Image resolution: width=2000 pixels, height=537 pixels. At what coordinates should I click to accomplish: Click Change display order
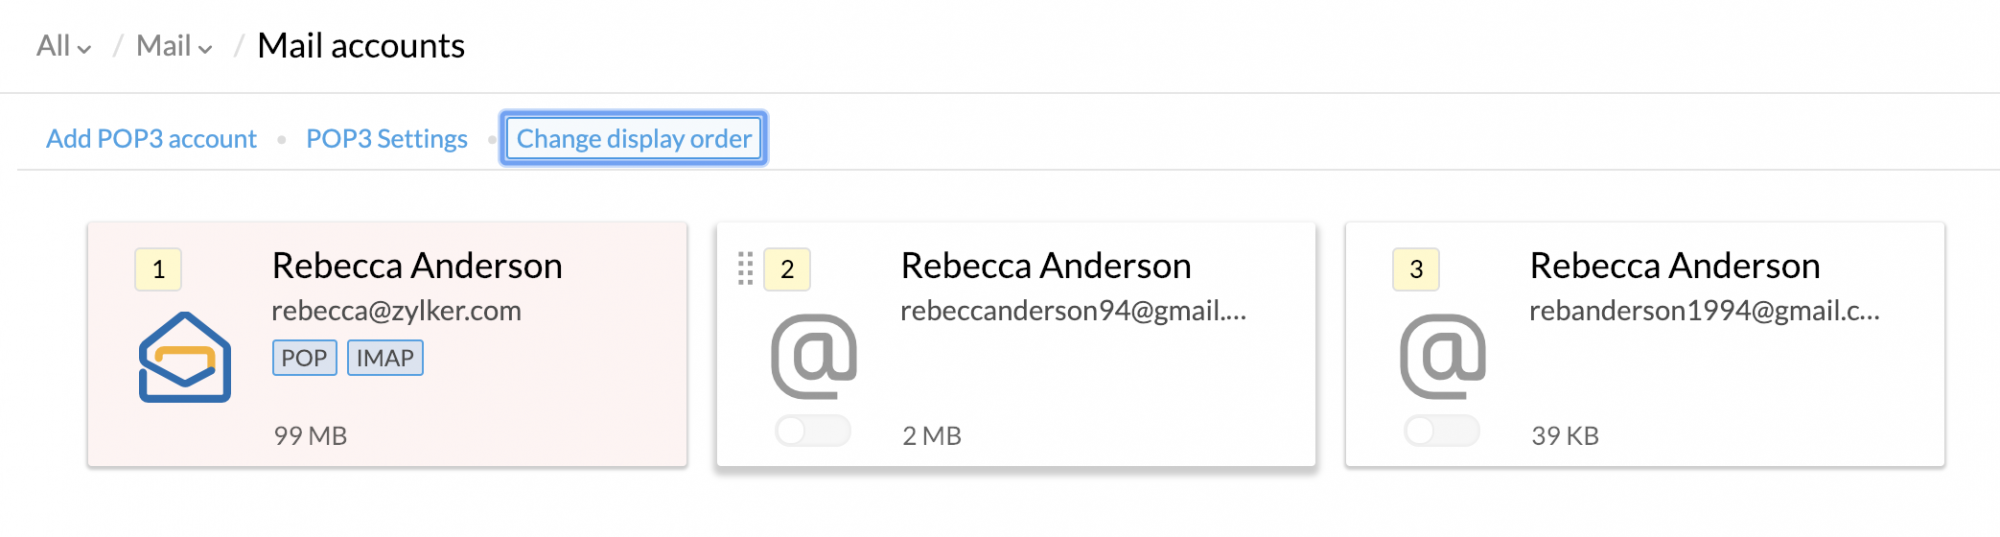coord(634,139)
